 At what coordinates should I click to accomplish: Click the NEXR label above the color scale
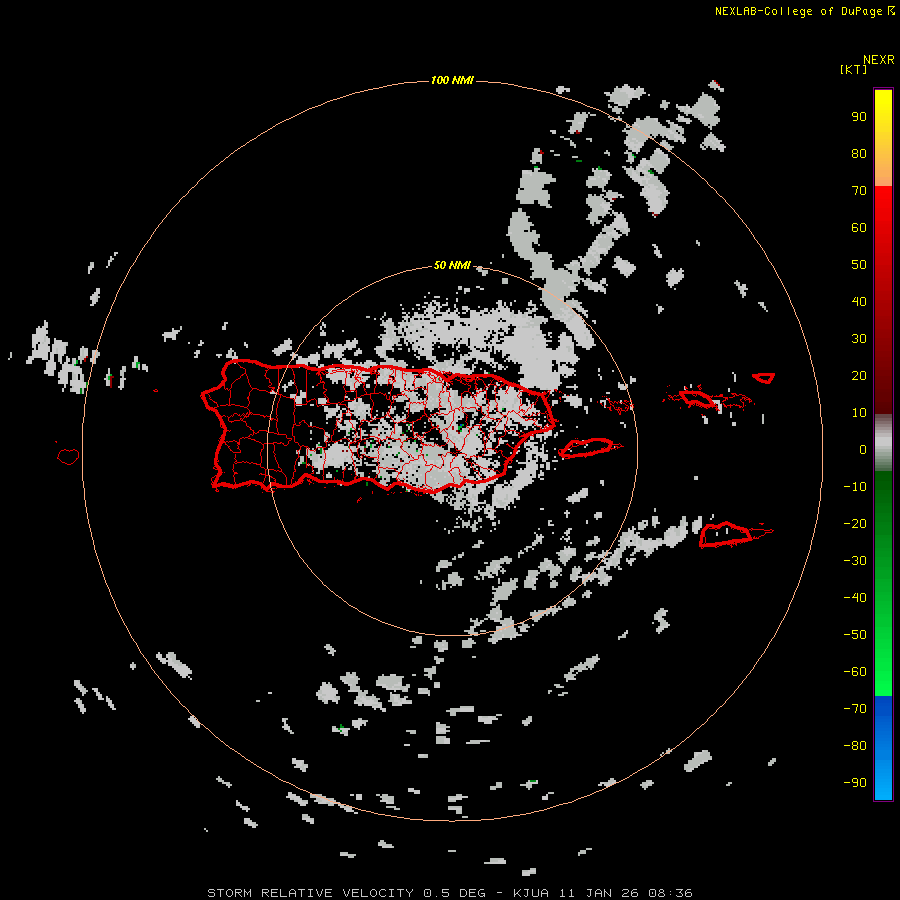point(879,60)
